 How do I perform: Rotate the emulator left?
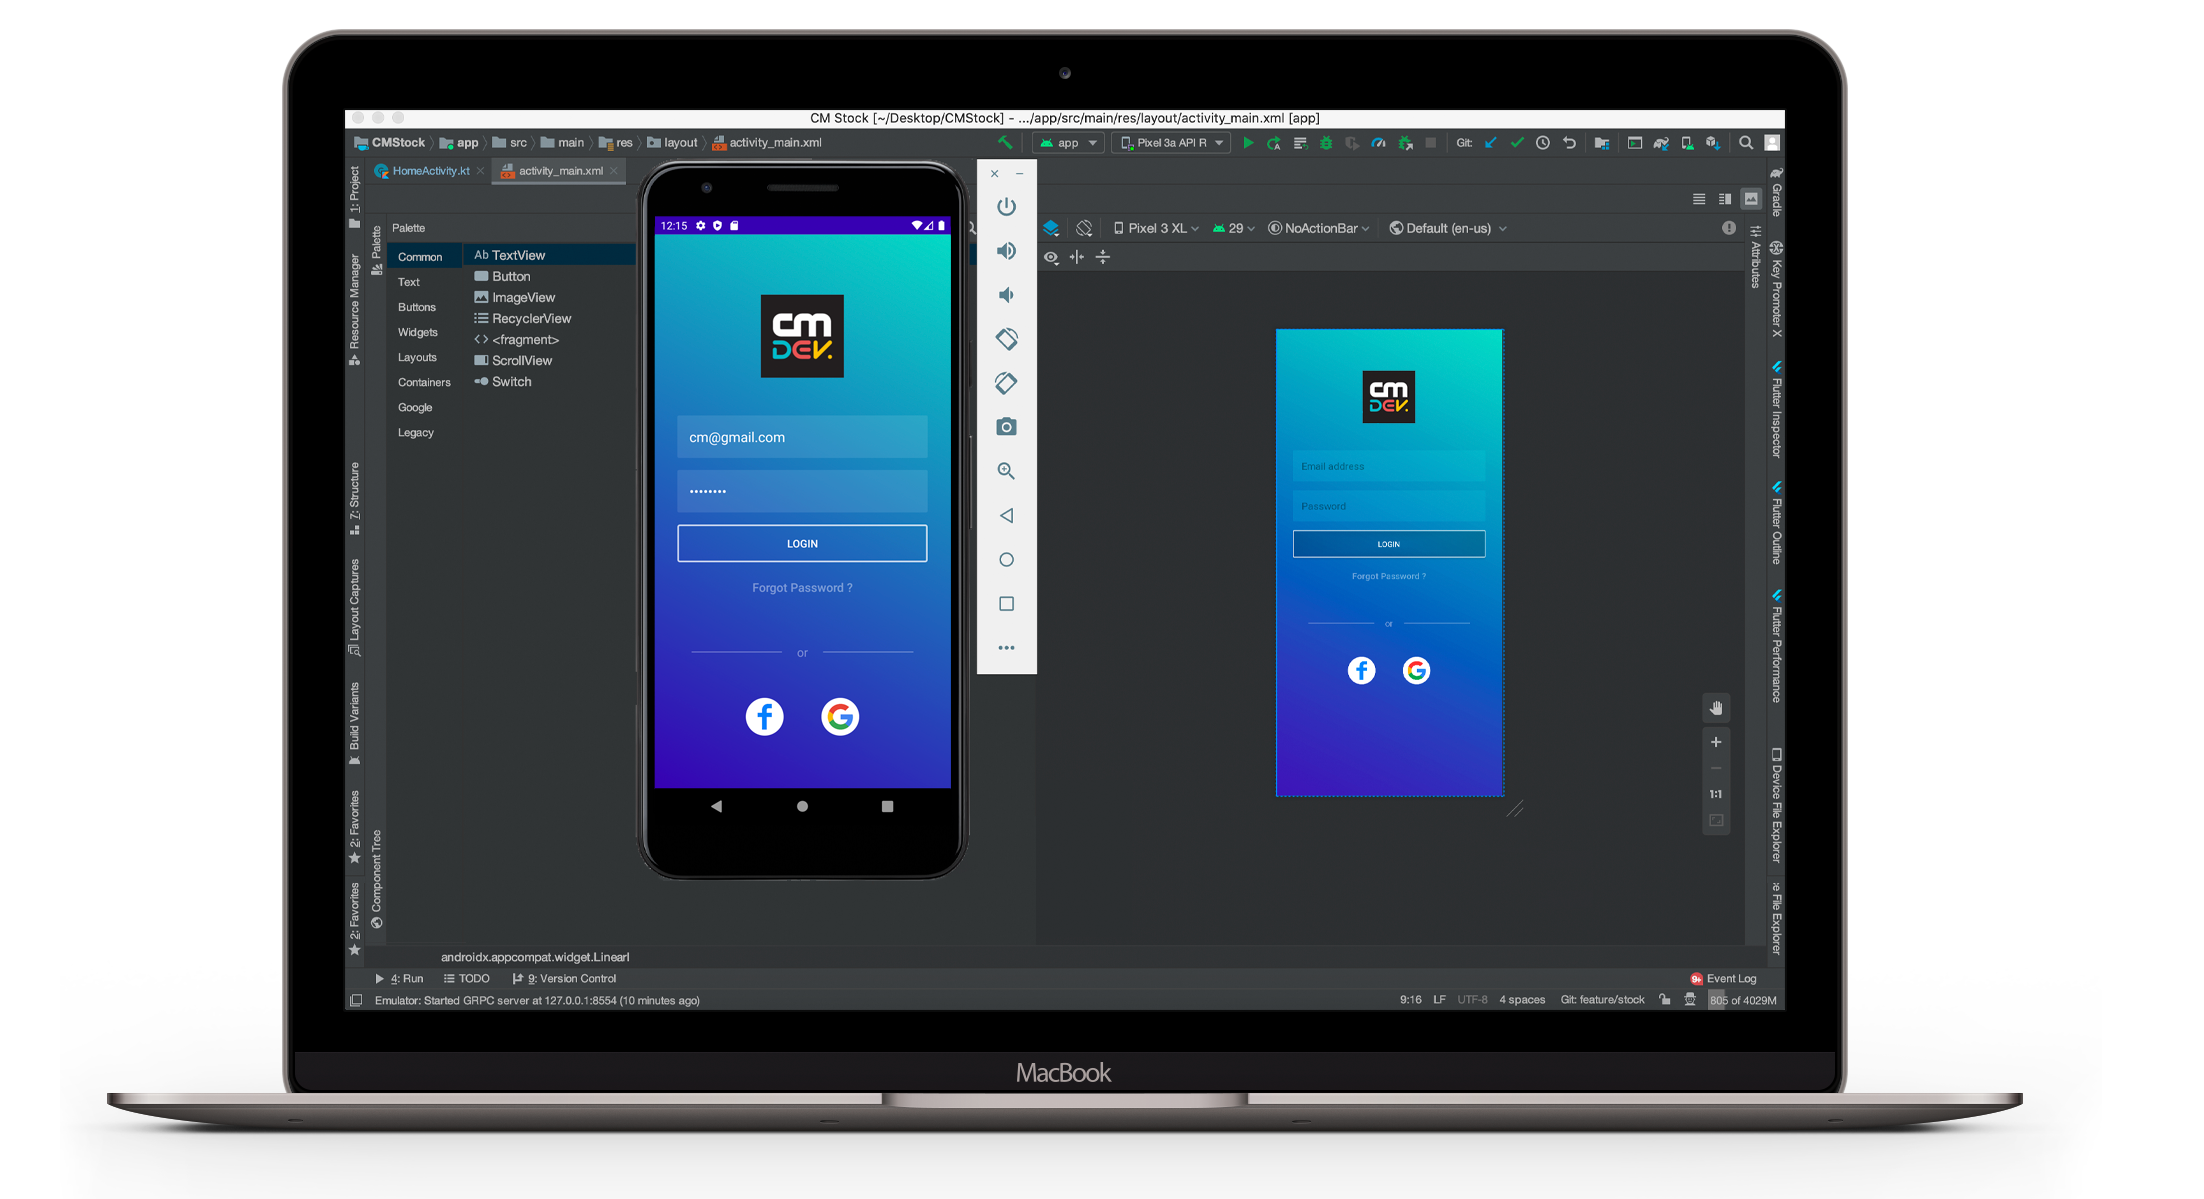pos(1006,339)
